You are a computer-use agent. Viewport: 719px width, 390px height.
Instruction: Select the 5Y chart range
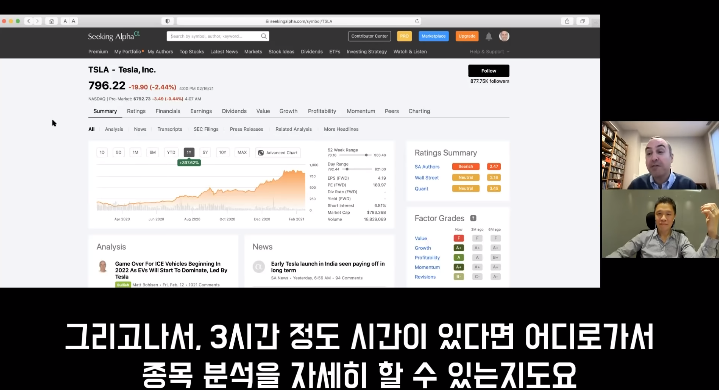coord(205,153)
